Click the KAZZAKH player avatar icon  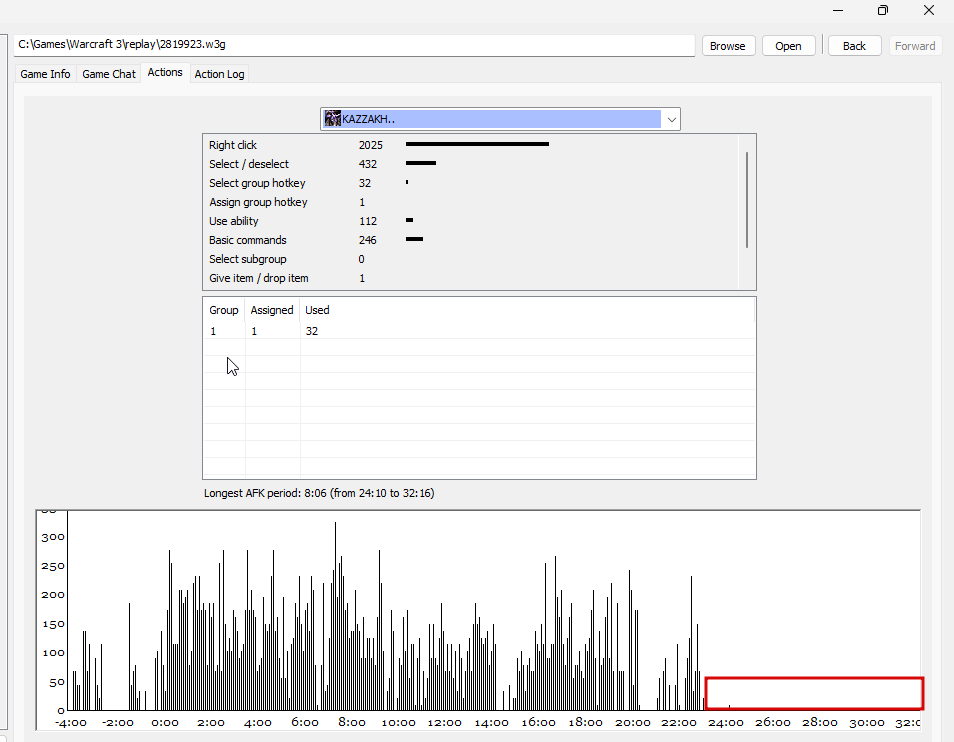pos(332,119)
